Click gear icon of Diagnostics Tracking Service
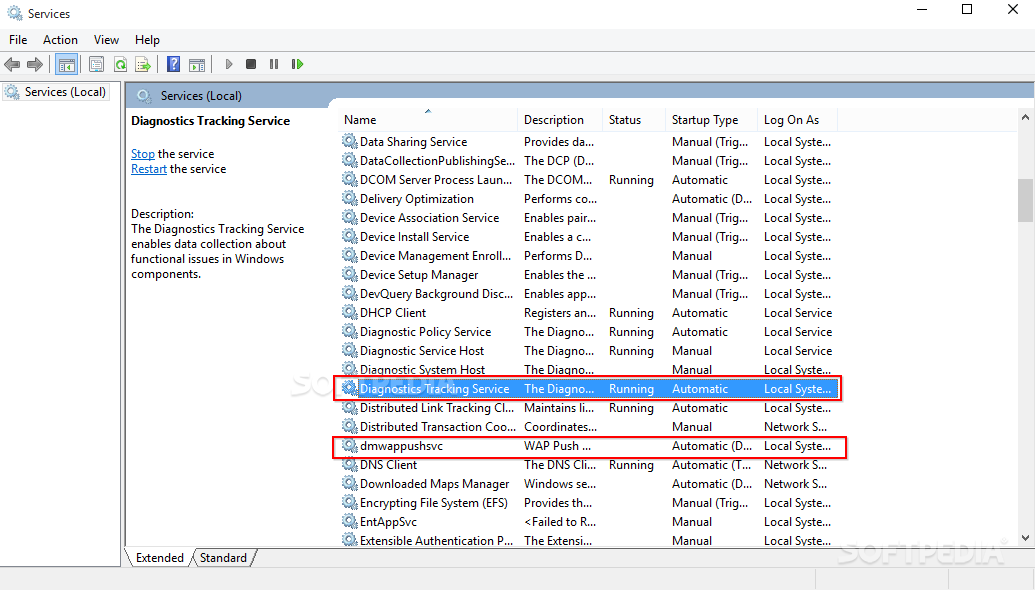Viewport: 1035px width, 590px height. point(349,388)
